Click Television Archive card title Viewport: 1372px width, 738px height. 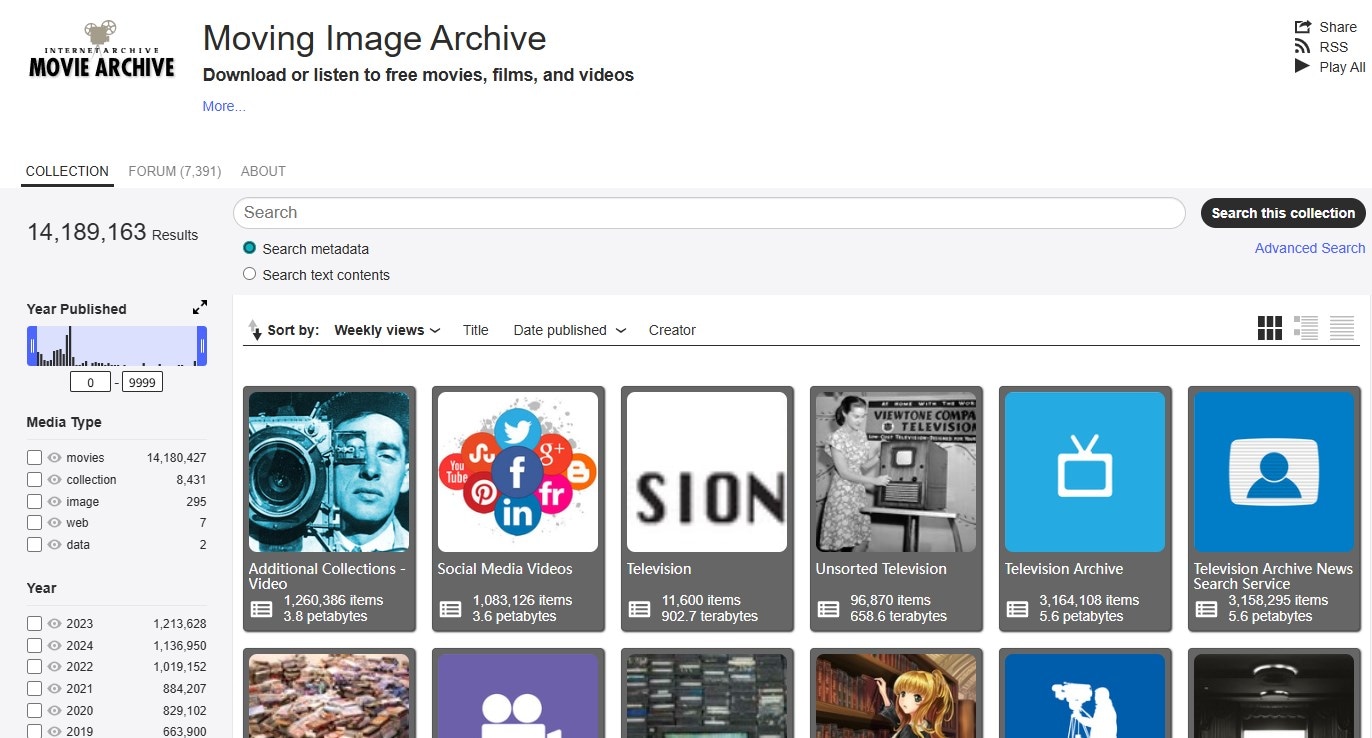point(1064,569)
